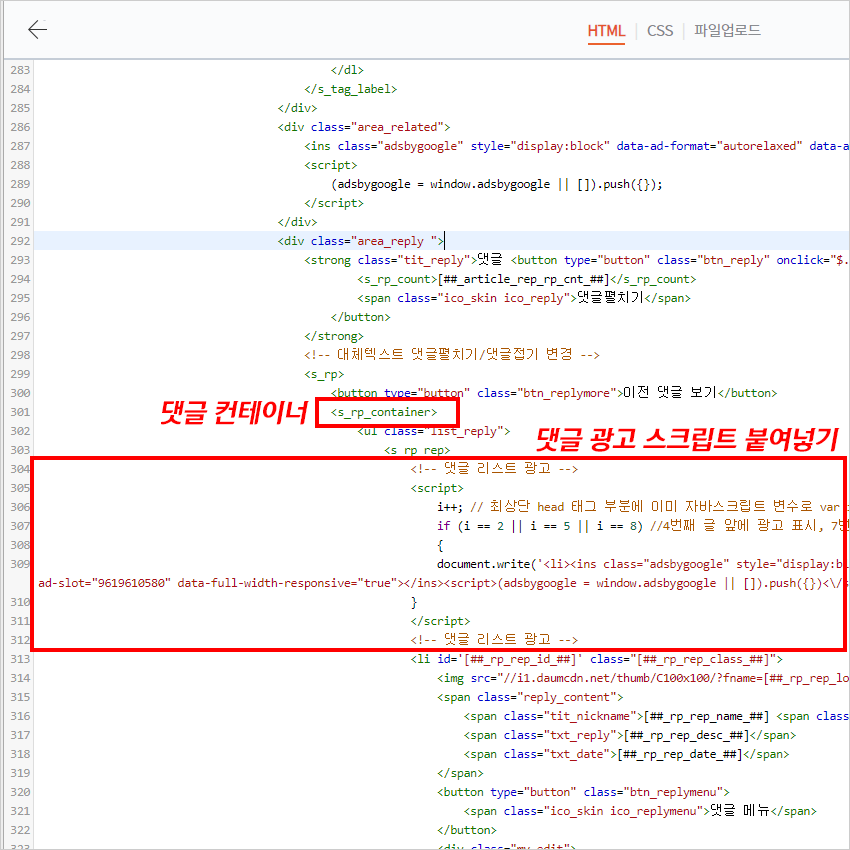Open the CSS tab
850x850 pixels.
click(660, 31)
